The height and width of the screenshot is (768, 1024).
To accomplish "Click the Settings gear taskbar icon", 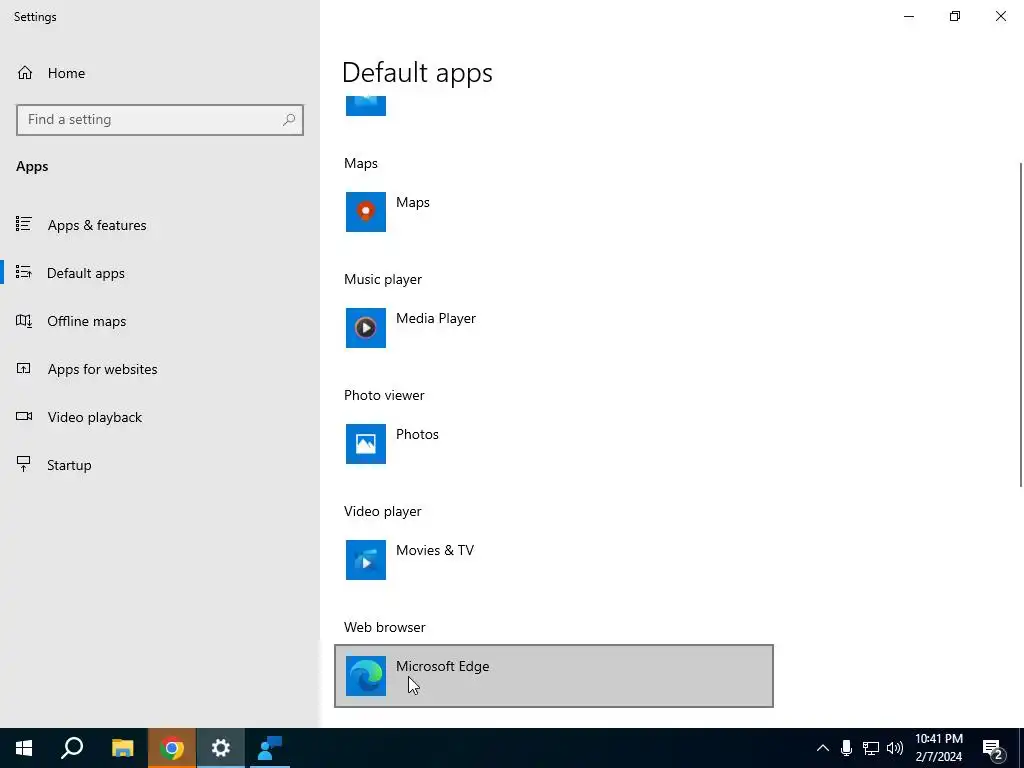I will (x=221, y=748).
